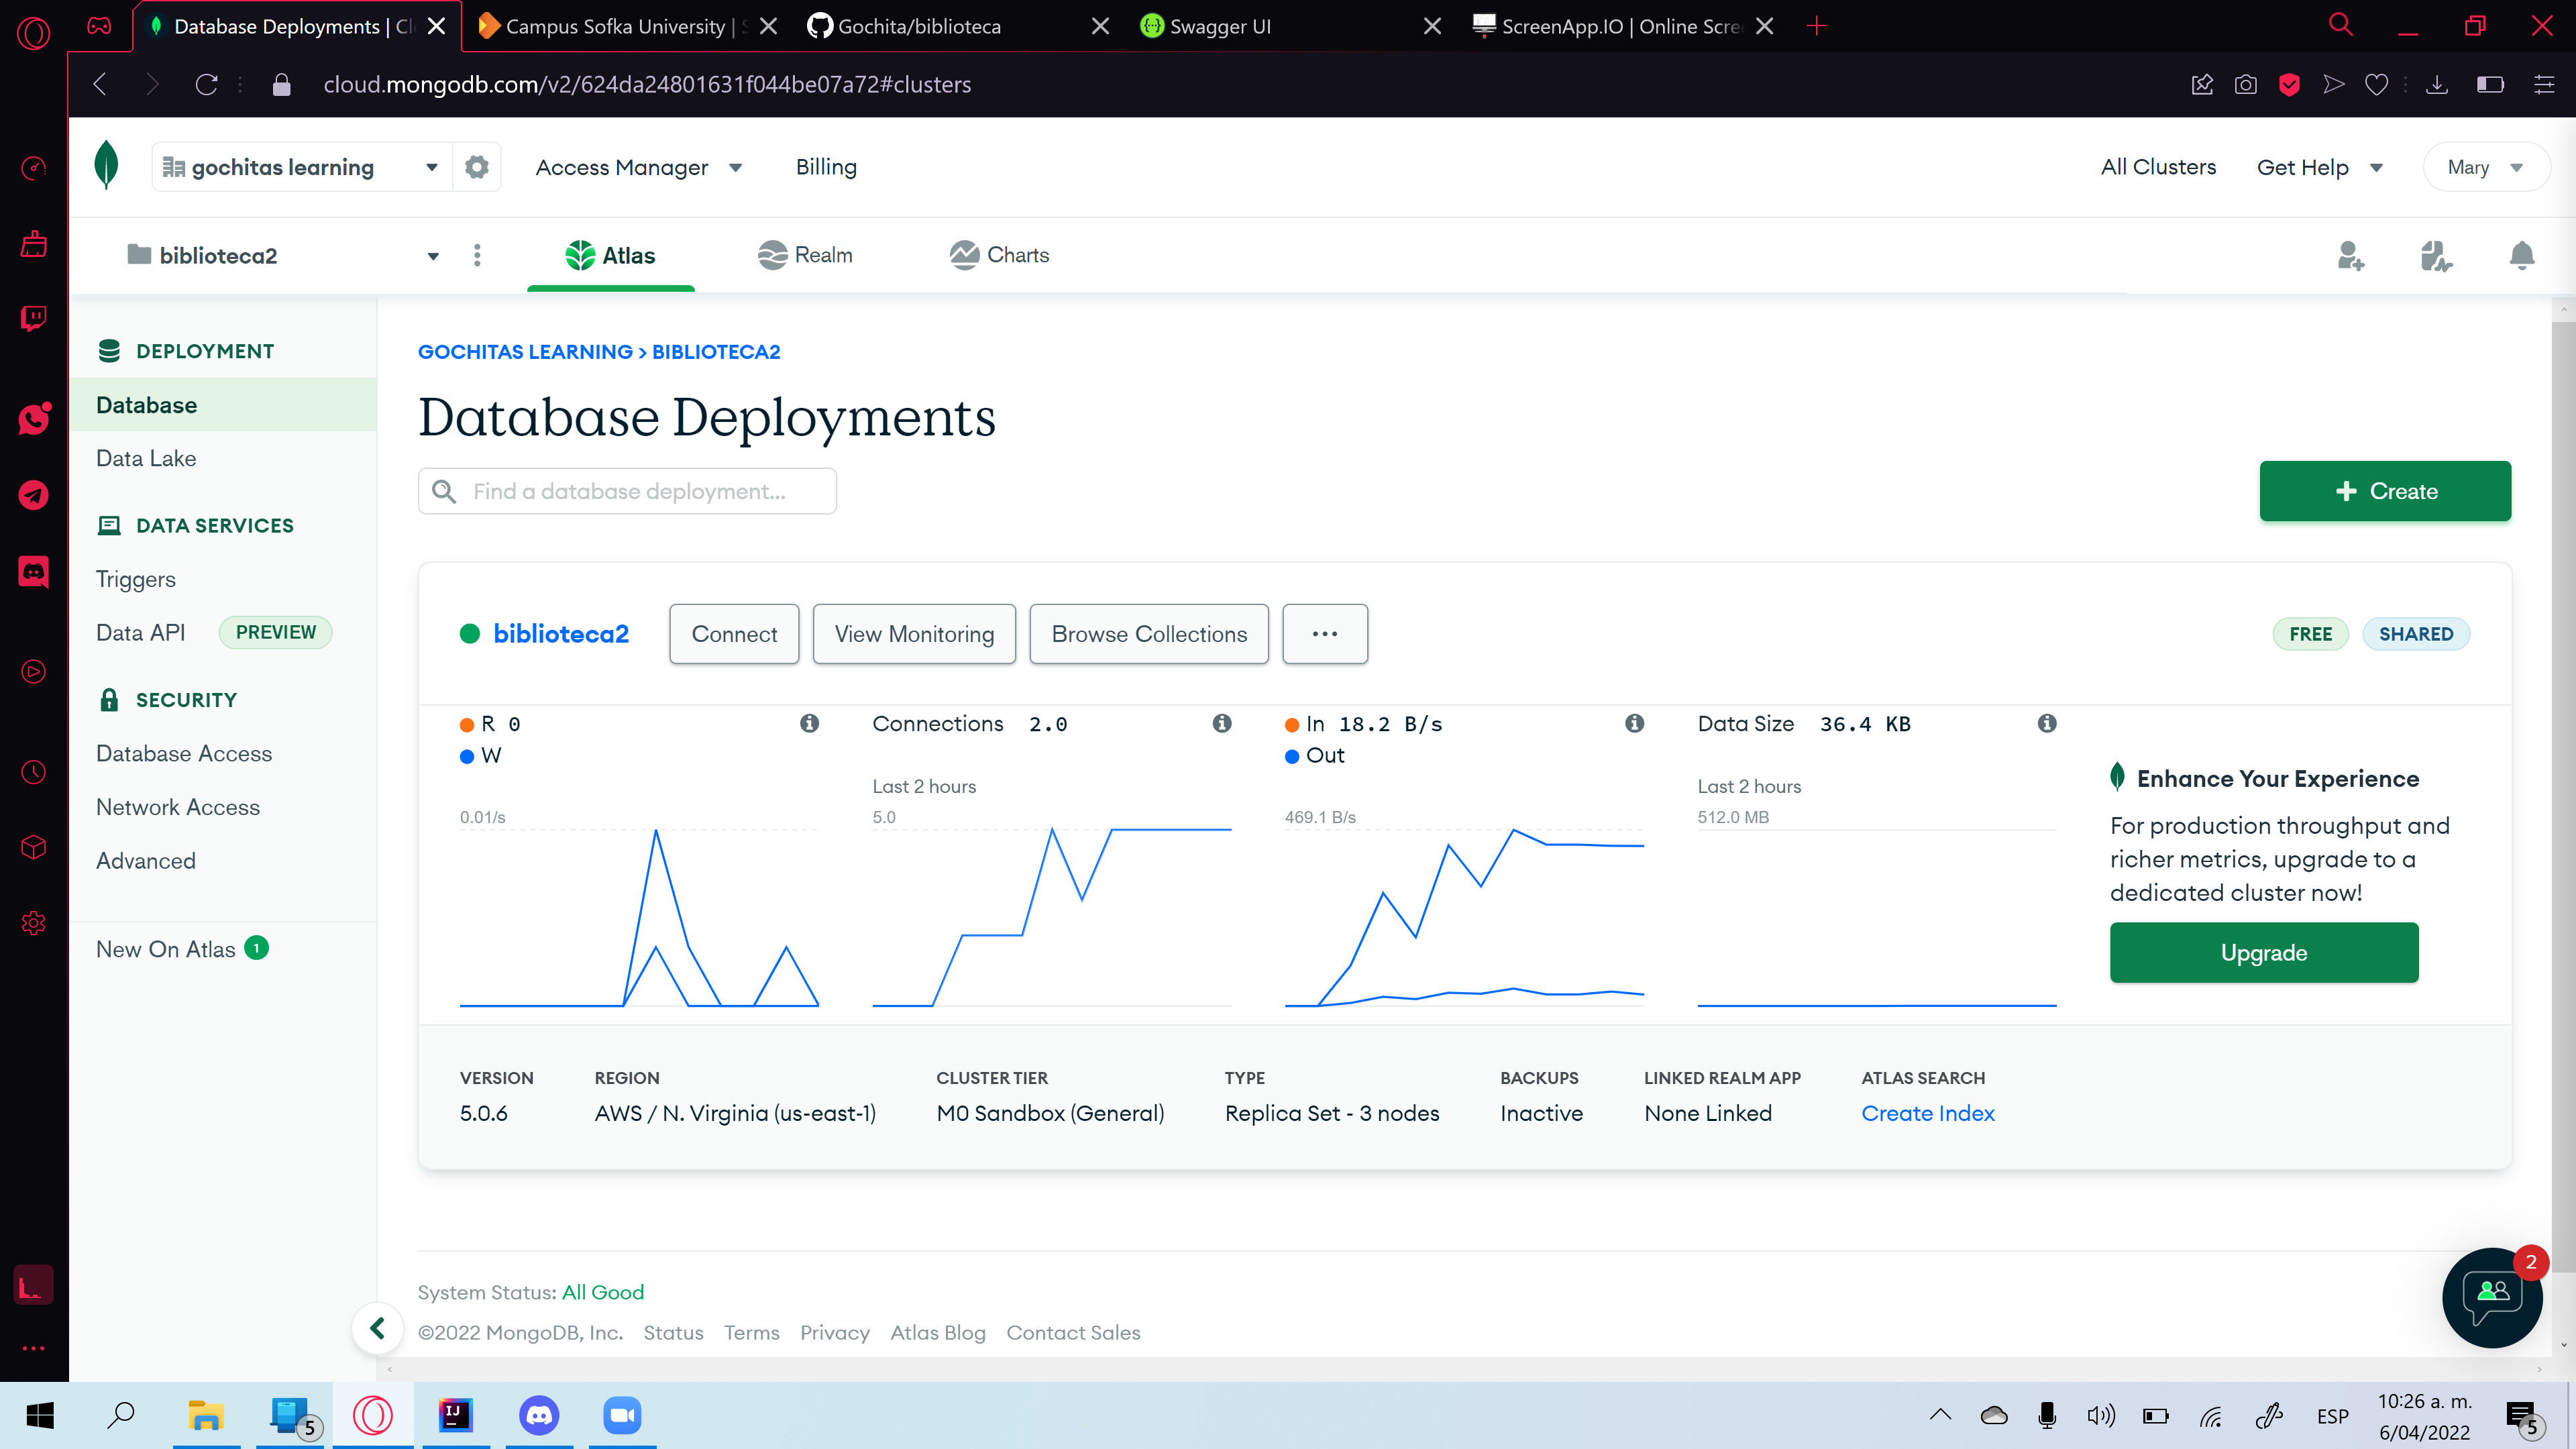Open the project settings gear beside gochitas learning
The width and height of the screenshot is (2576, 1449).
(x=476, y=166)
